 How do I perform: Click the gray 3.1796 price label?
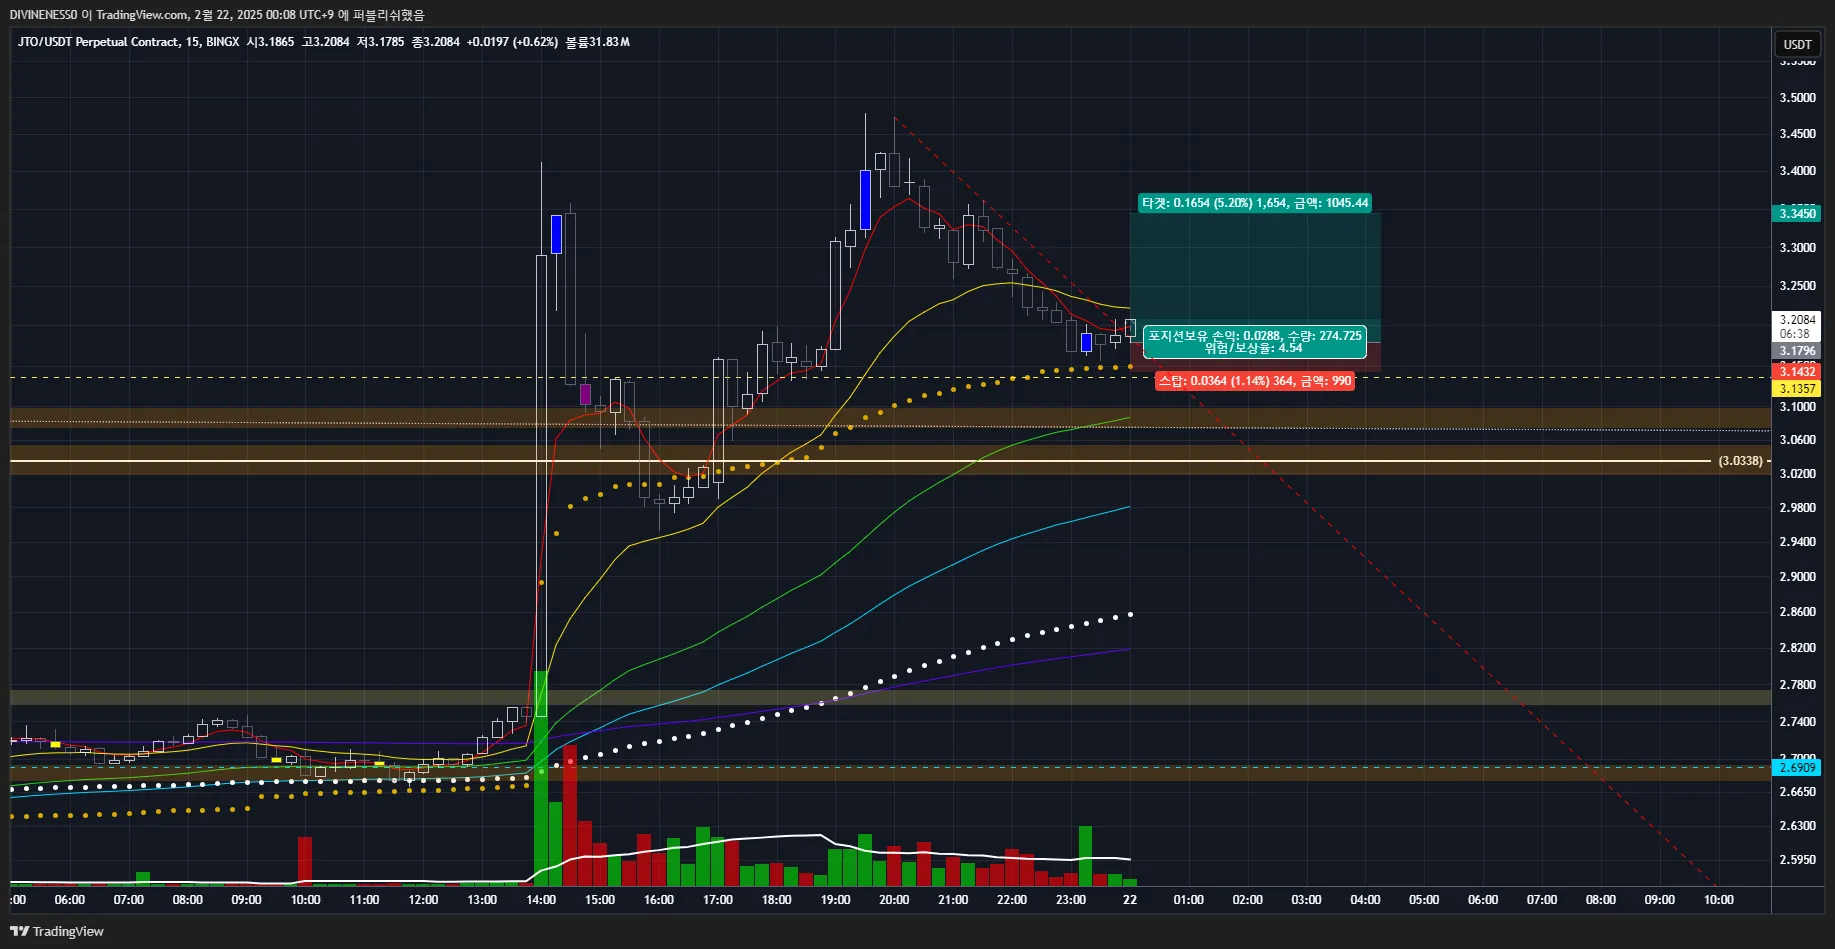coord(1797,351)
